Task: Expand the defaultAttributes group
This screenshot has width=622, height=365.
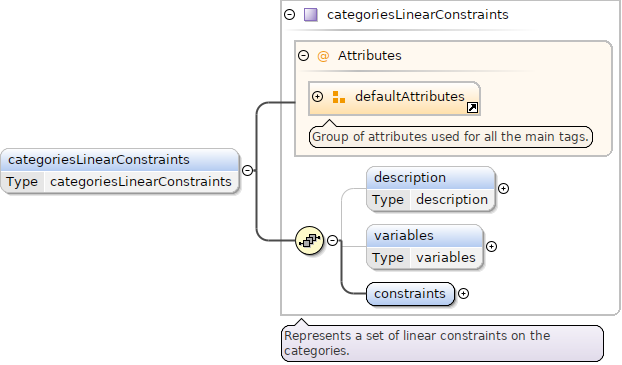Action: tap(317, 96)
